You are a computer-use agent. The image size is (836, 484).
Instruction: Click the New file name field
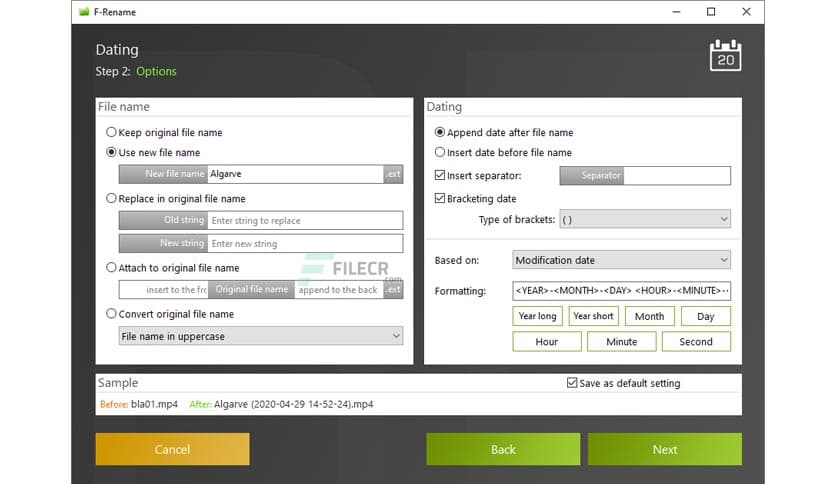[294, 174]
